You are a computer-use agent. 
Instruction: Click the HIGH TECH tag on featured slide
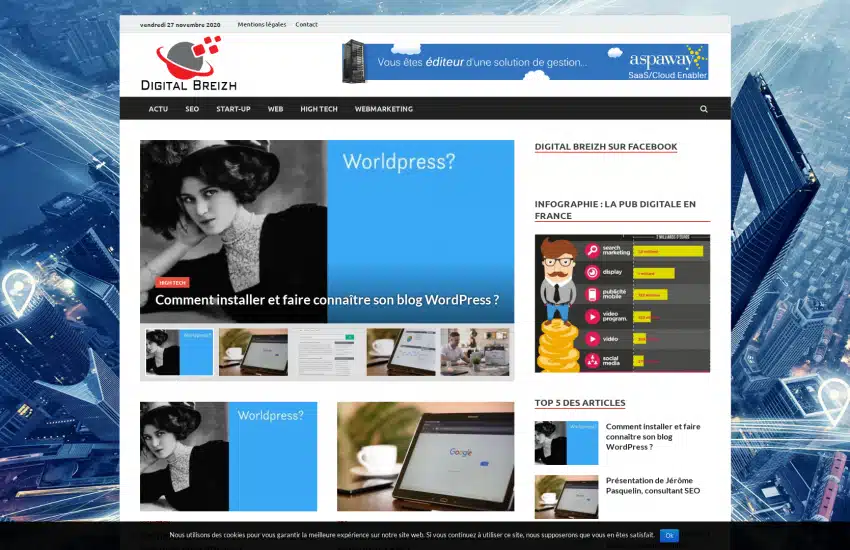click(172, 283)
